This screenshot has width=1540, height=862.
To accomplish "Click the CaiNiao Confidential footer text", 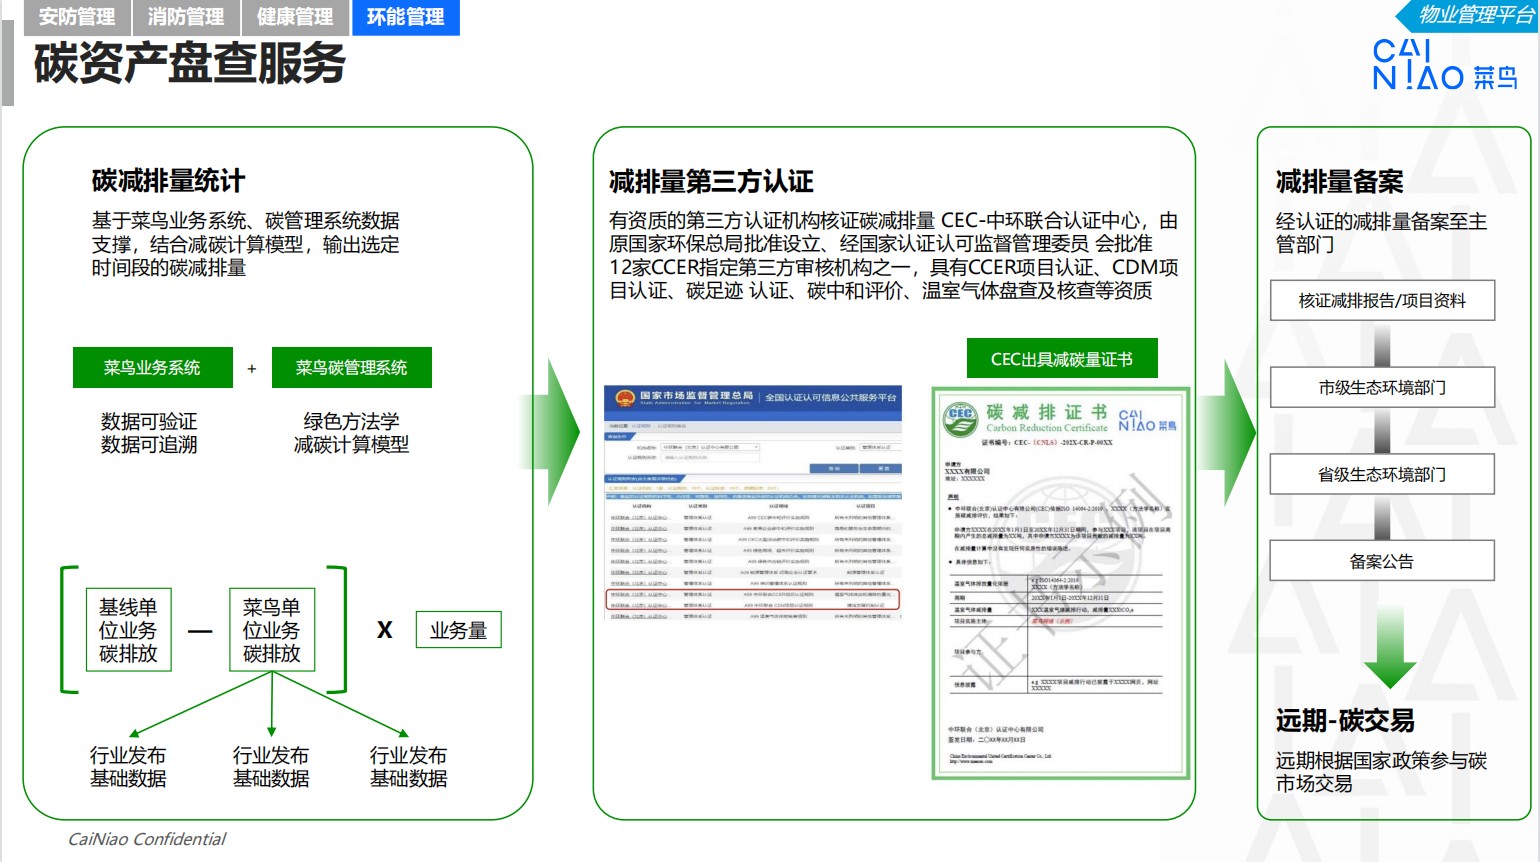I will (147, 839).
